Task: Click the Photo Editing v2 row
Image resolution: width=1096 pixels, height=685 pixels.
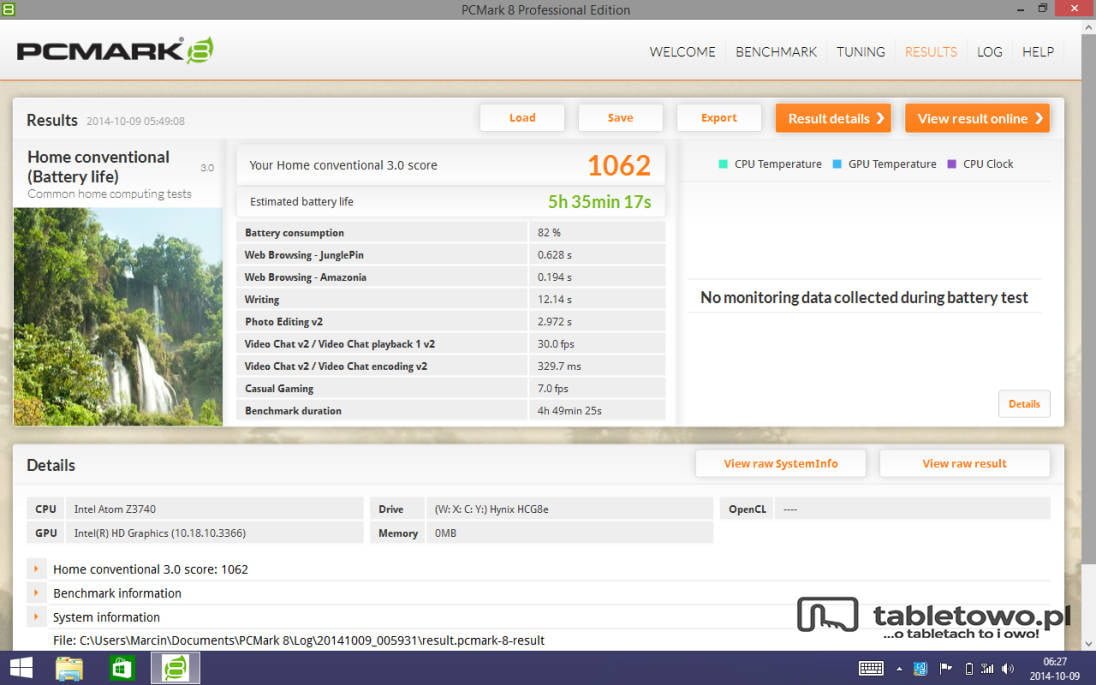Action: pyautogui.click(x=451, y=322)
